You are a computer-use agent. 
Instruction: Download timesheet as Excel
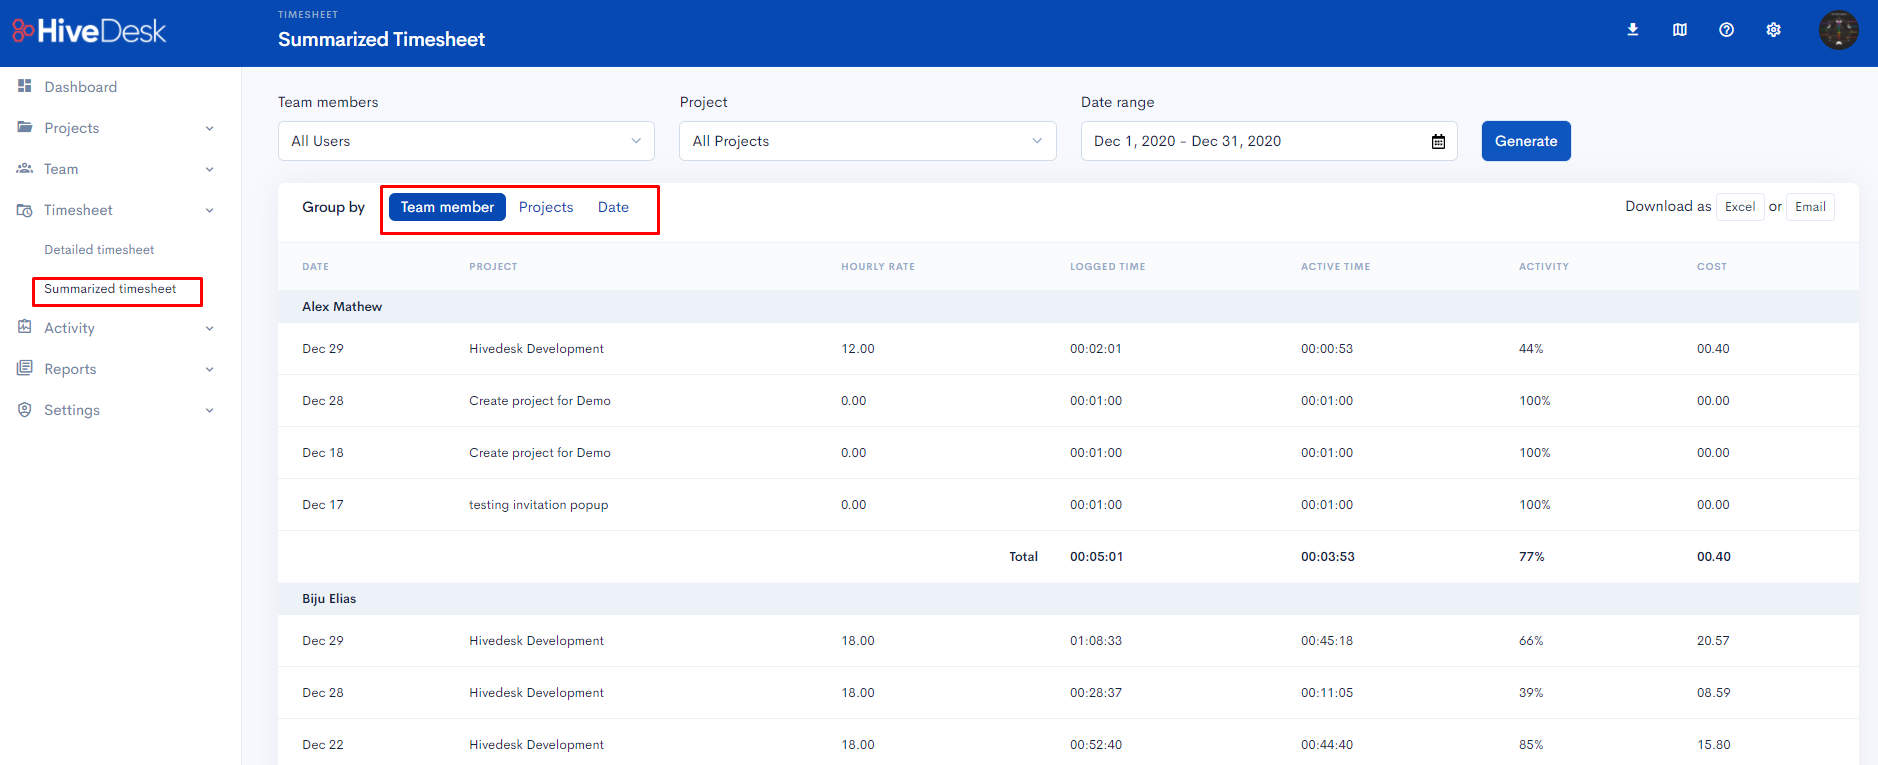[x=1740, y=207]
